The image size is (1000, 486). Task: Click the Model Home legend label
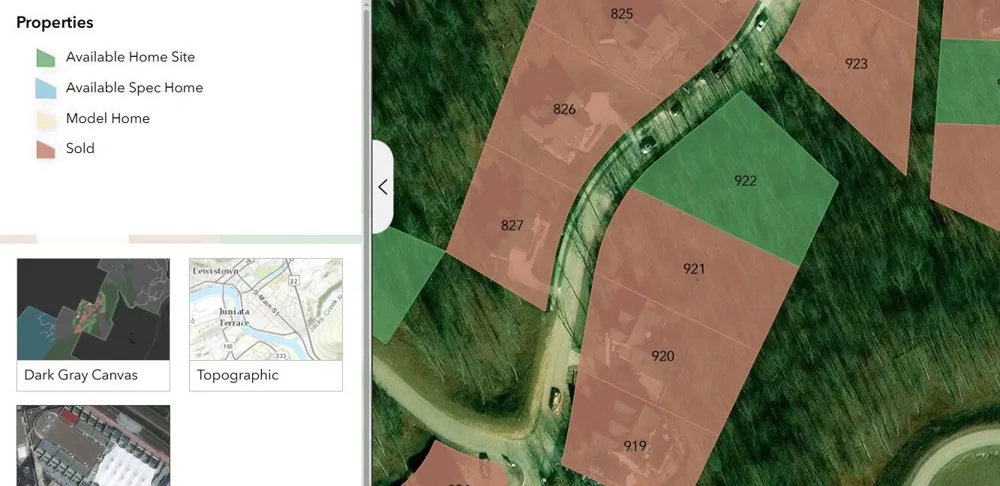108,119
